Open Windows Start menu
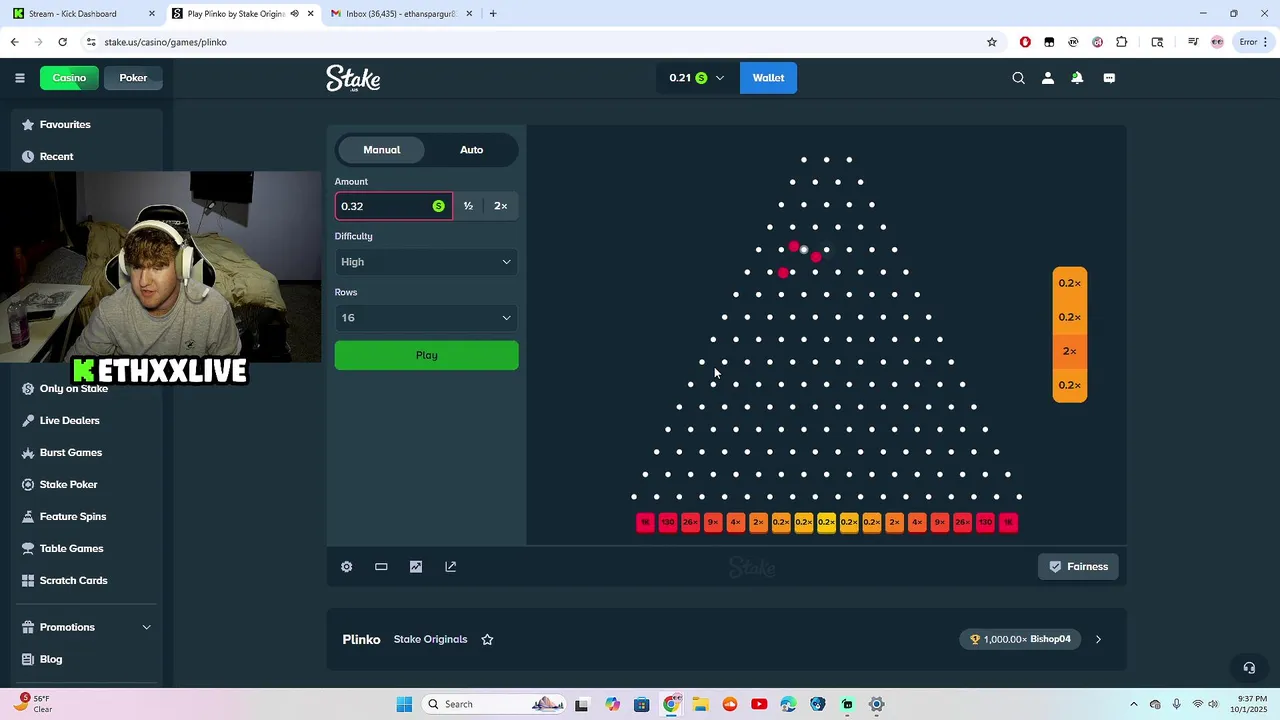 point(404,704)
